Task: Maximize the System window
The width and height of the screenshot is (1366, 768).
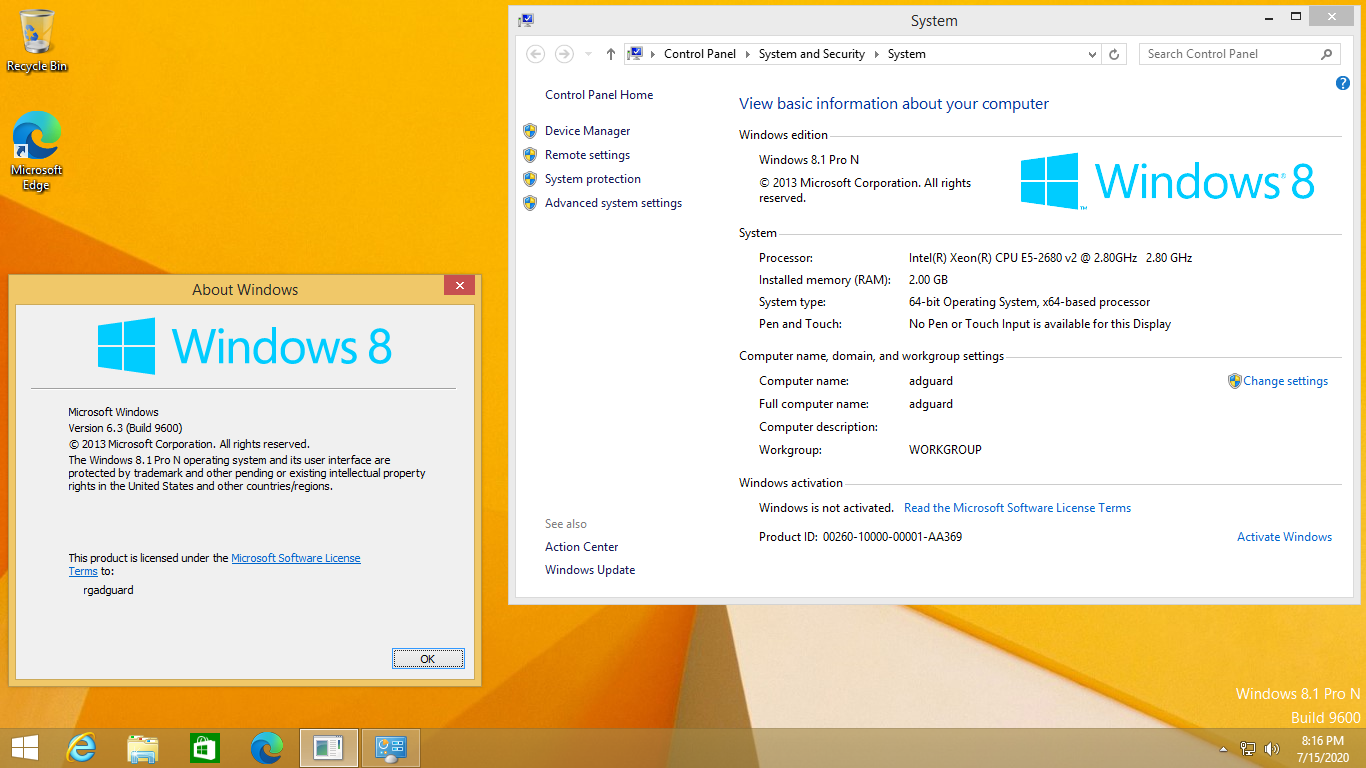Action: (1296, 17)
